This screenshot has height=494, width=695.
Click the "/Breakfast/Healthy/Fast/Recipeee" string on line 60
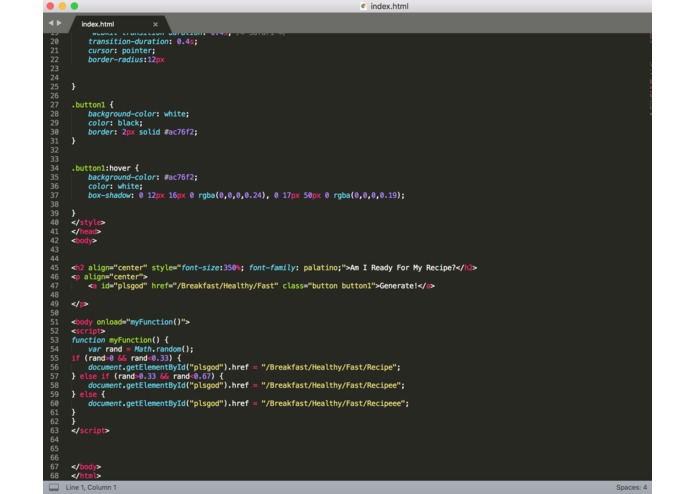click(333, 403)
